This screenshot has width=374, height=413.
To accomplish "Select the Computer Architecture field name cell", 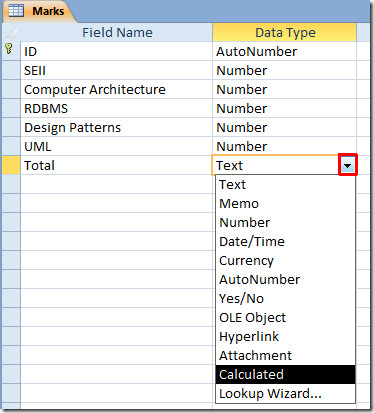I will click(116, 89).
